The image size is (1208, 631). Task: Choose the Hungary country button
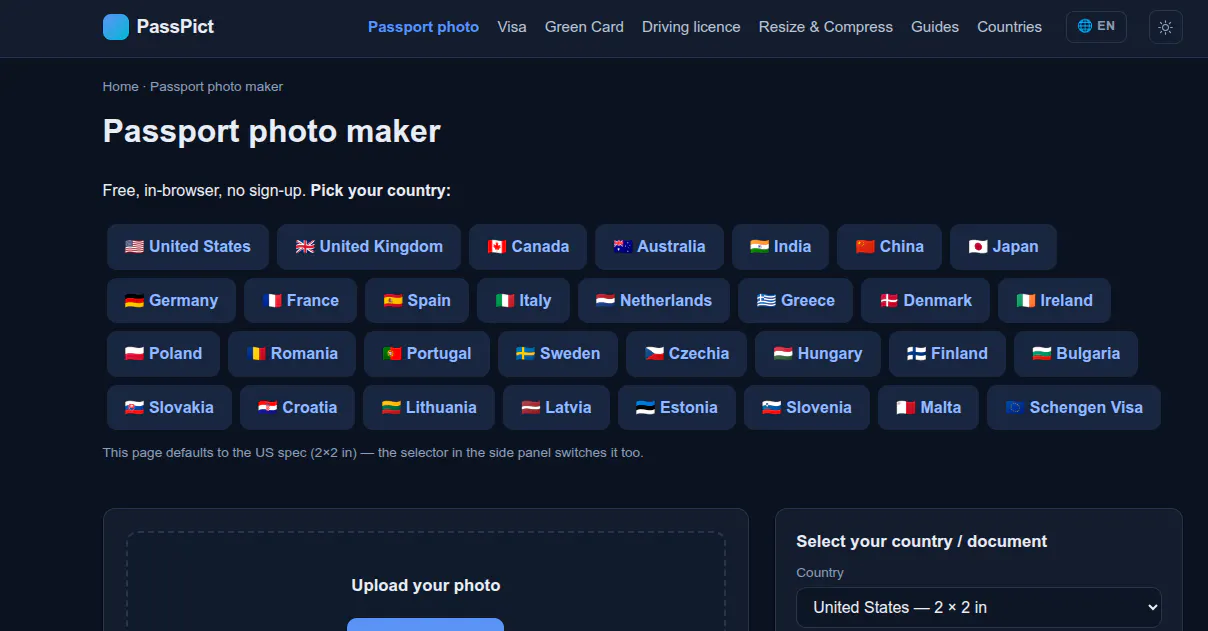click(x=818, y=354)
